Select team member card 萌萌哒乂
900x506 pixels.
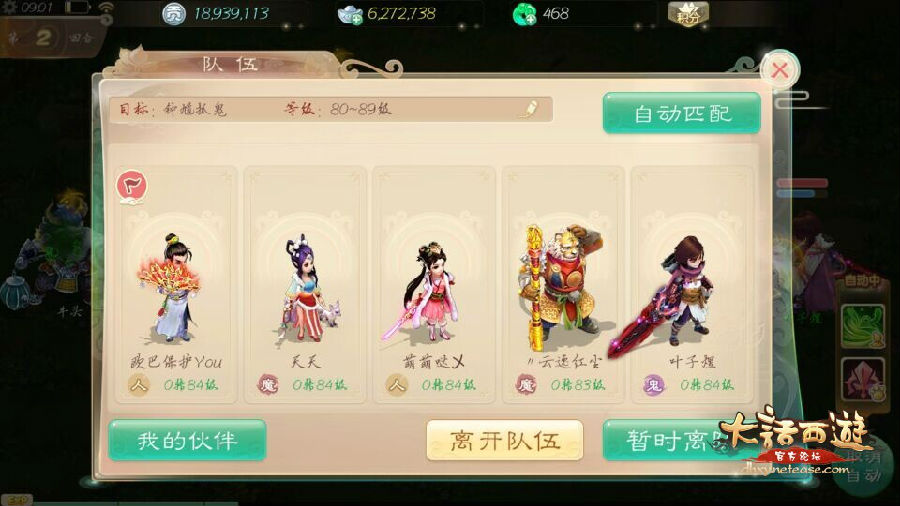coord(434,285)
